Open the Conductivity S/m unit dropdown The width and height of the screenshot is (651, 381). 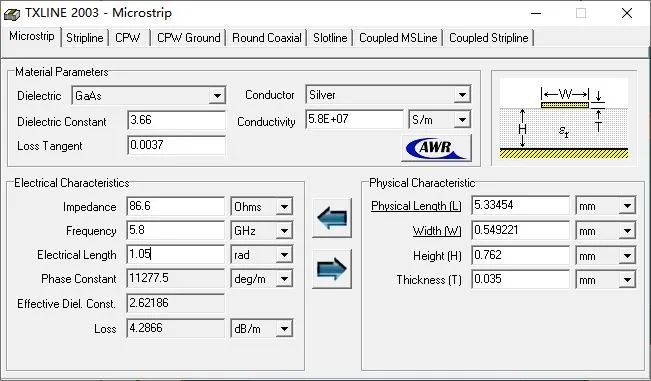[462, 120]
